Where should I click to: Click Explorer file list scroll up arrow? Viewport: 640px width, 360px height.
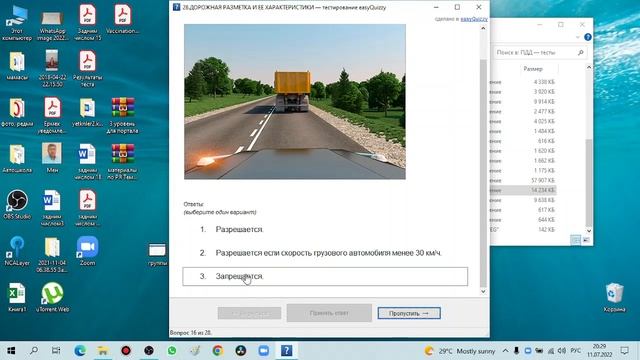point(589,67)
